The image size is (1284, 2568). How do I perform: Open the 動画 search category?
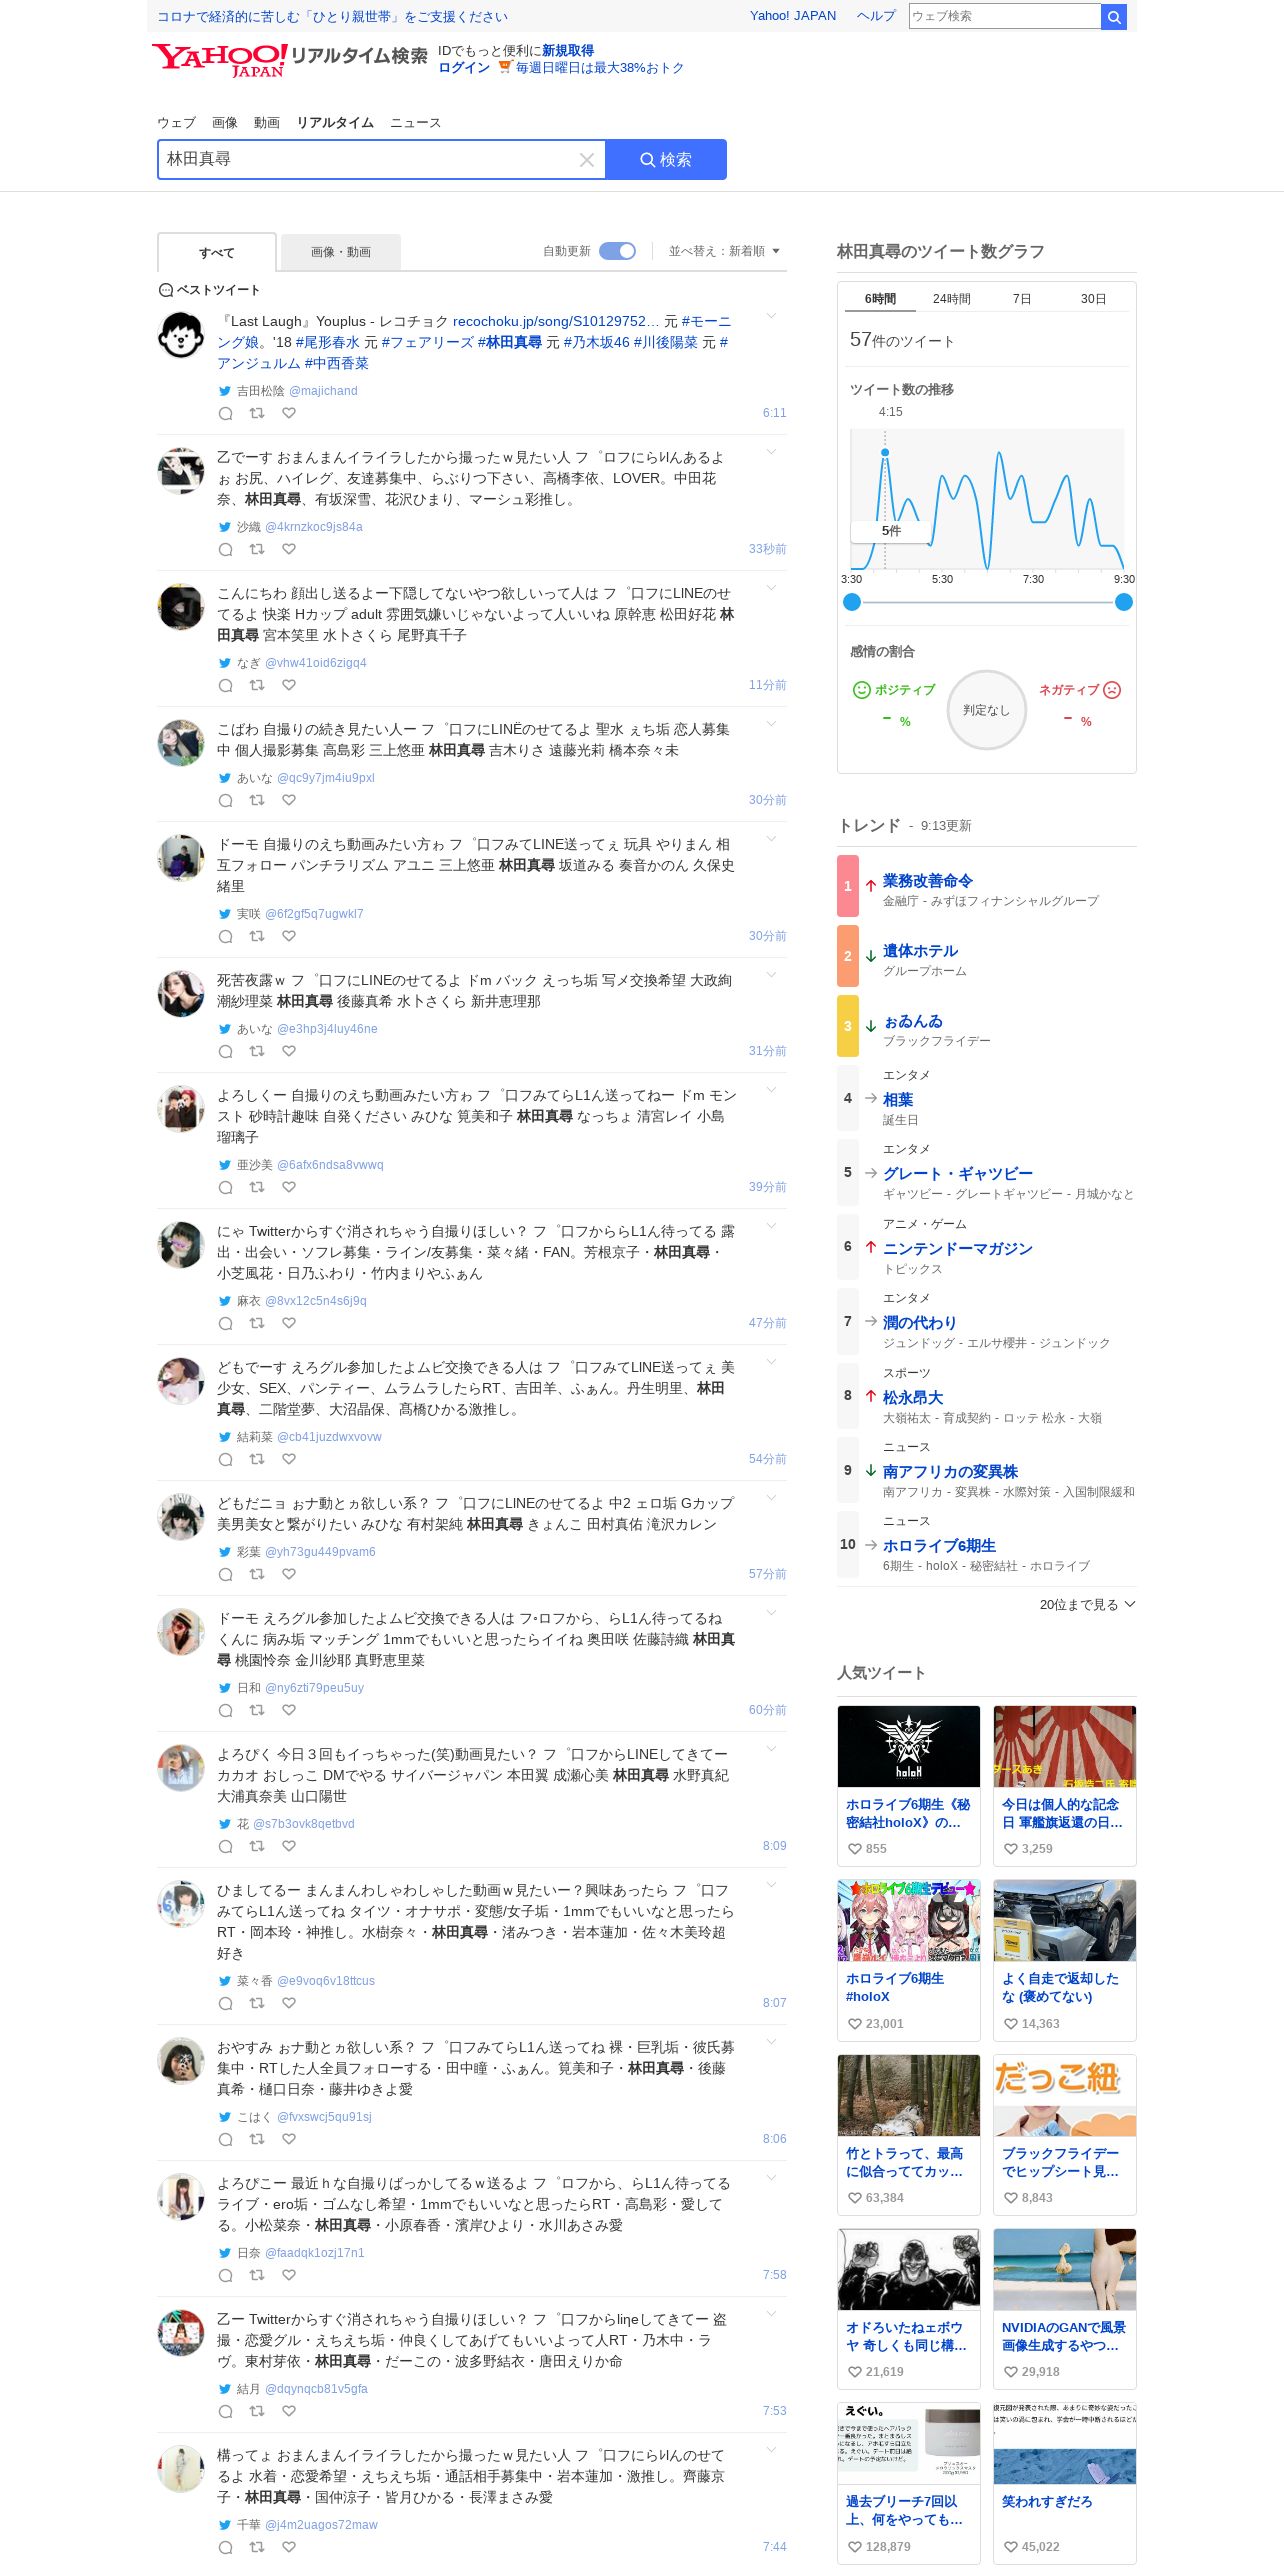click(x=267, y=123)
